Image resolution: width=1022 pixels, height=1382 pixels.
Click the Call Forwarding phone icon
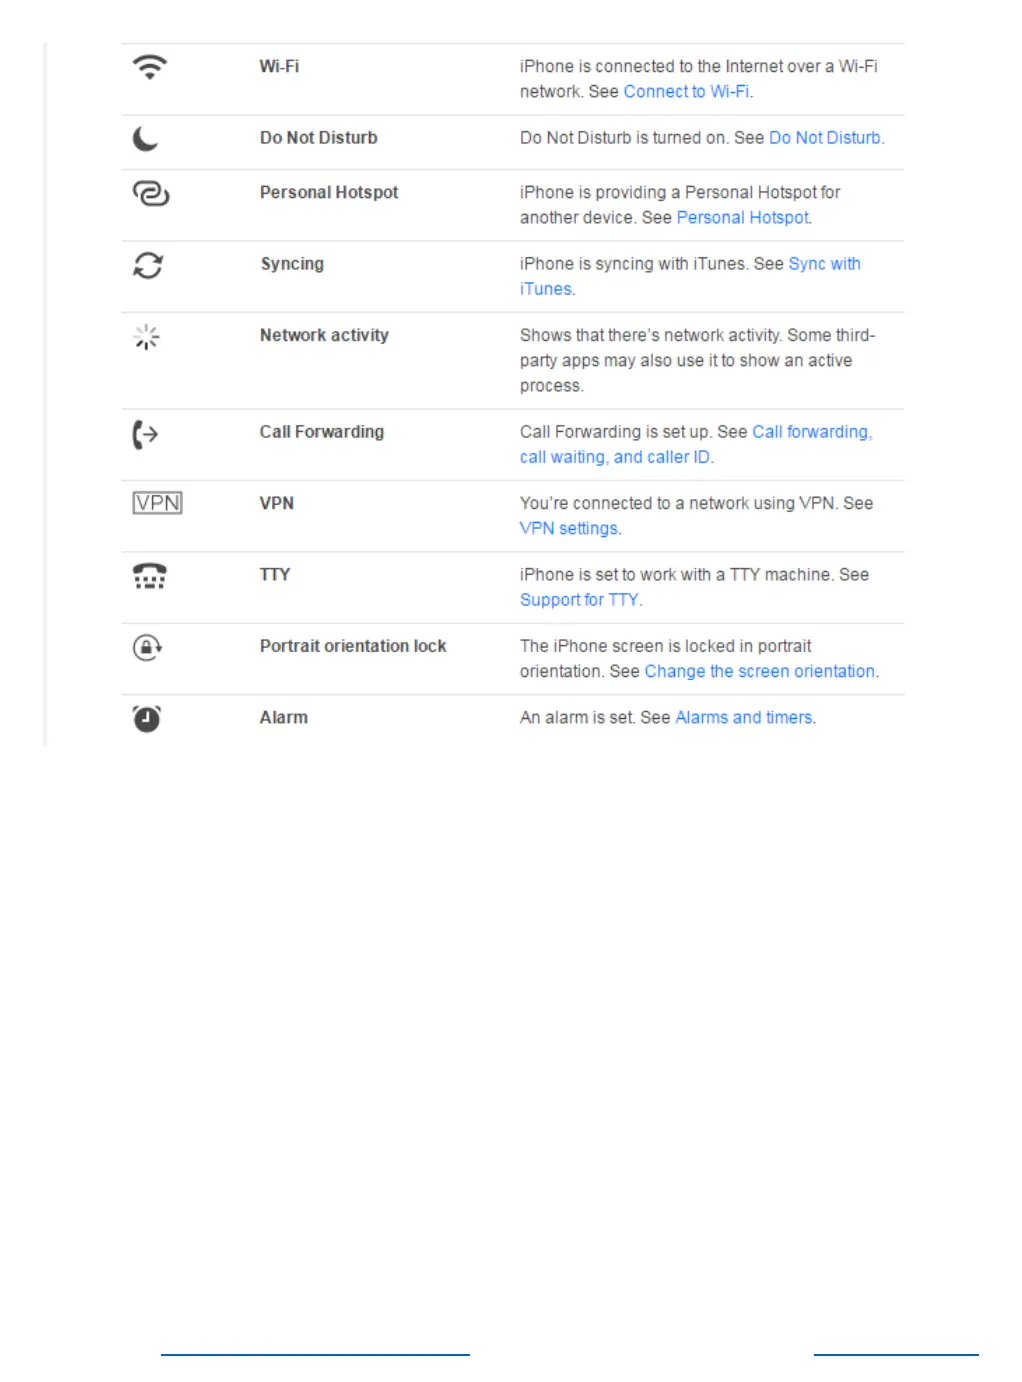coord(146,434)
